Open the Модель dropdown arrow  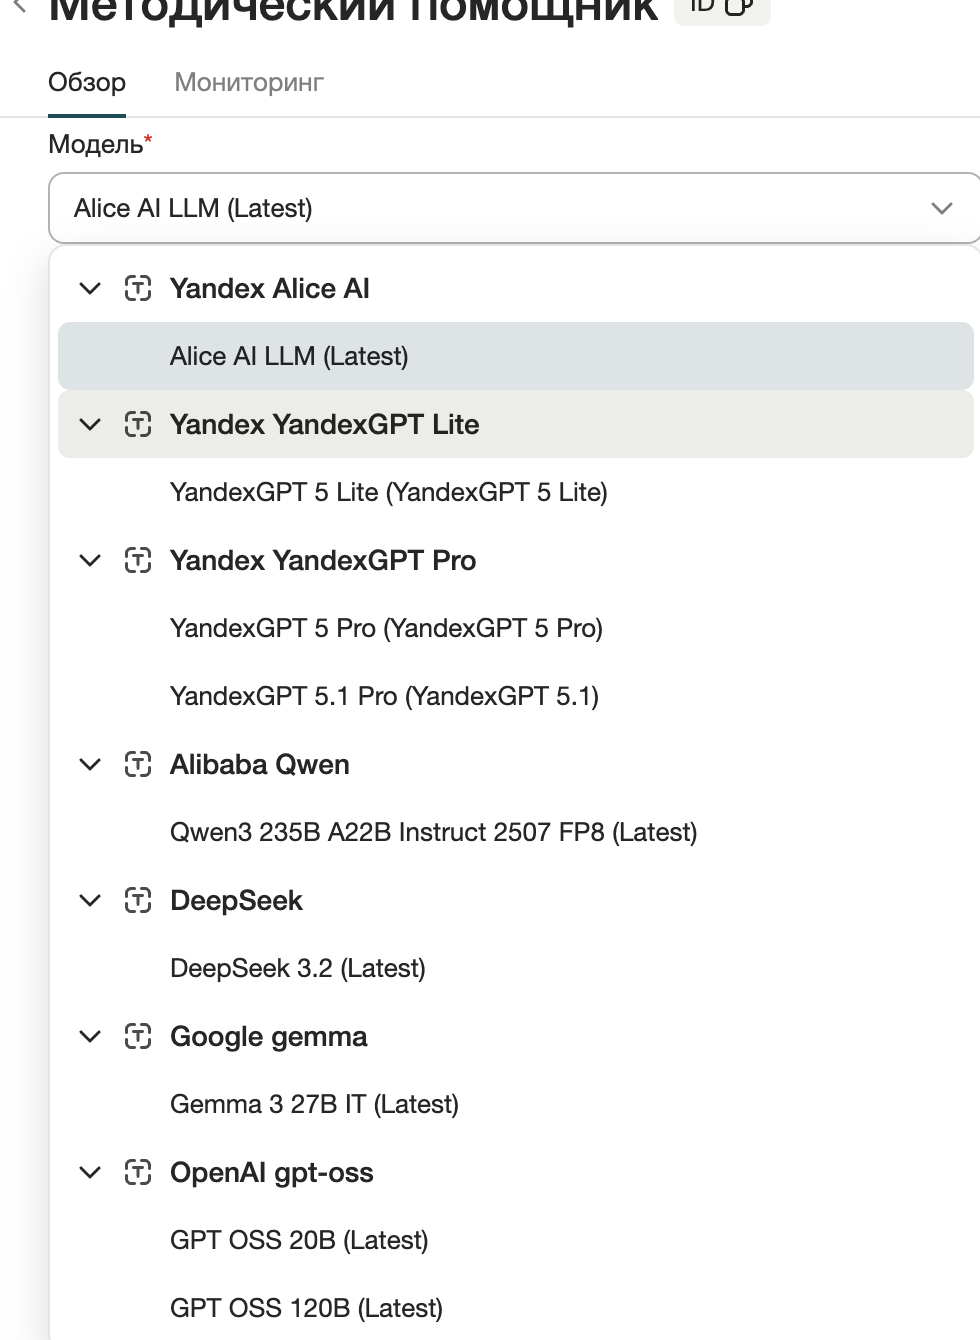[x=941, y=208]
